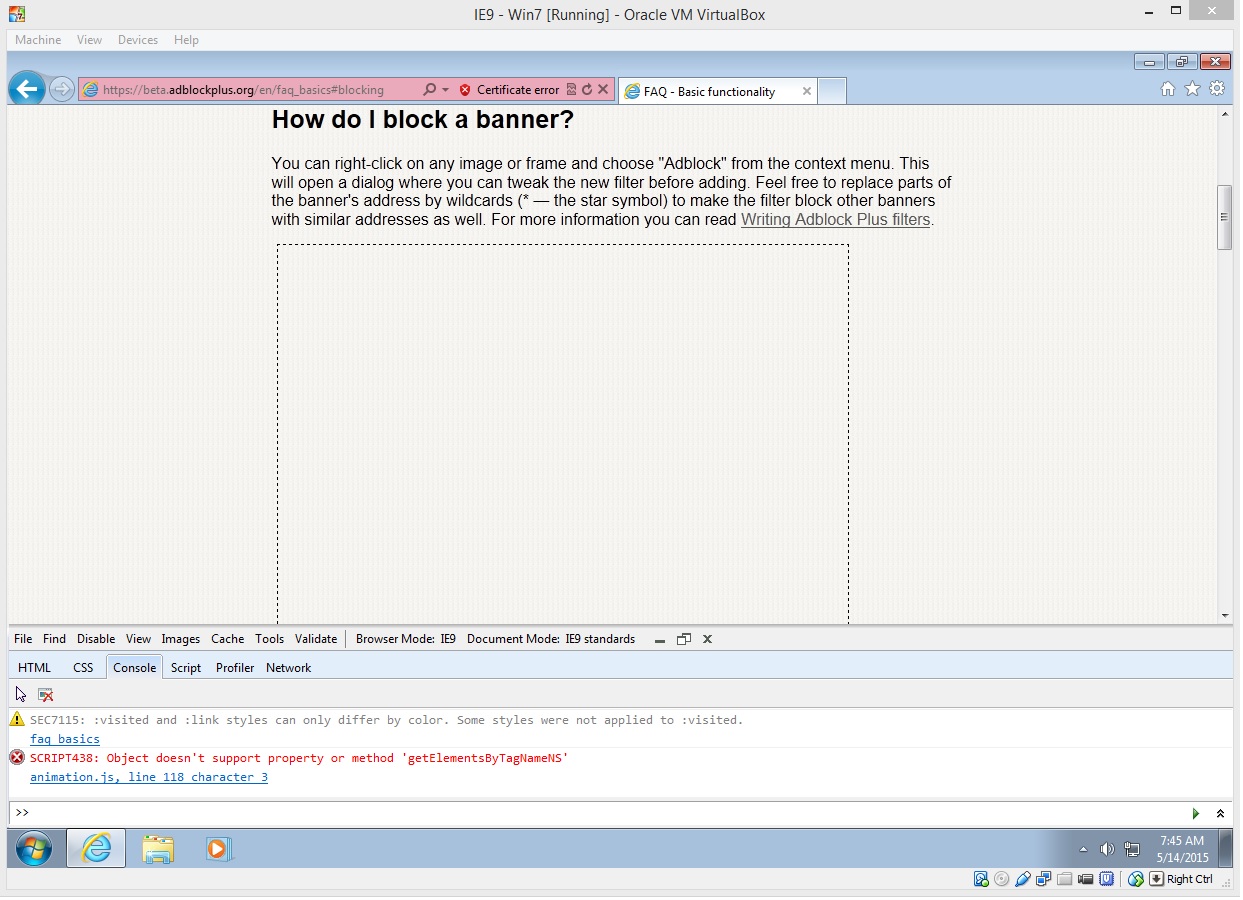The image size is (1243, 900).
Task: Open the IE Home page icon
Action: pyautogui.click(x=1168, y=89)
